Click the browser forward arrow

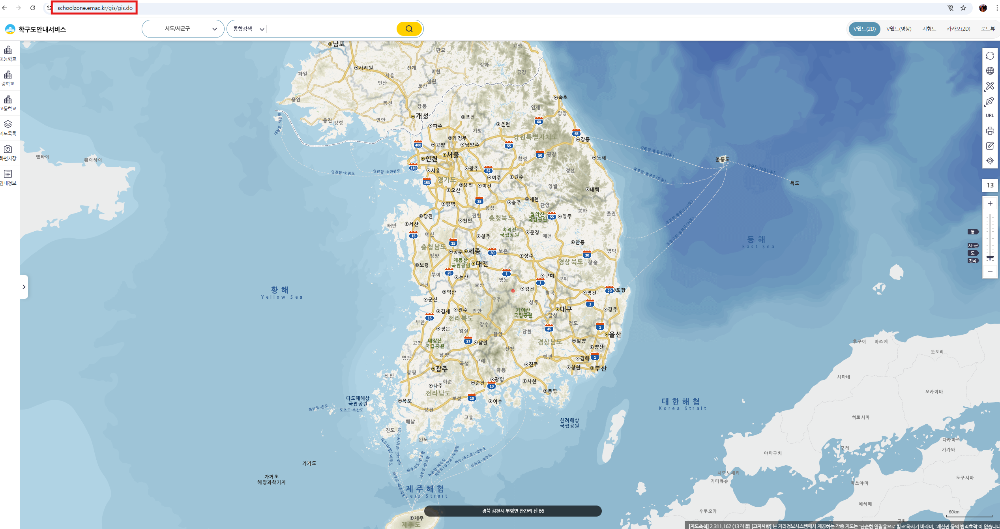click(x=19, y=8)
